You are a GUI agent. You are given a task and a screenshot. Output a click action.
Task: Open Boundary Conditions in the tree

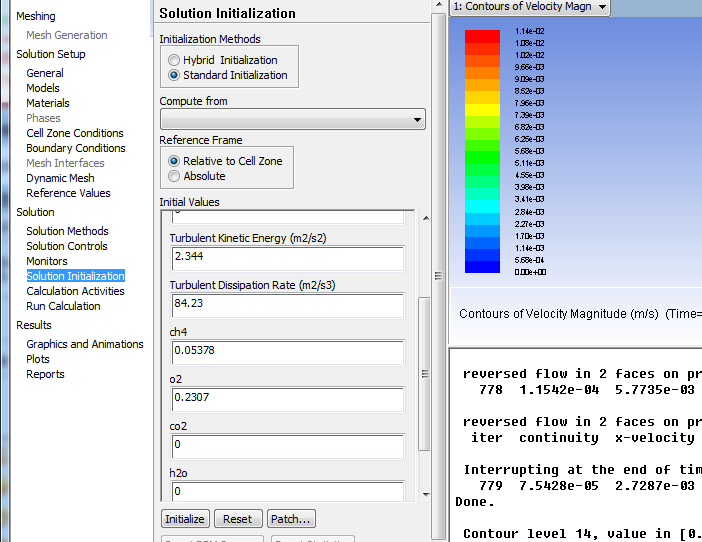(75, 148)
